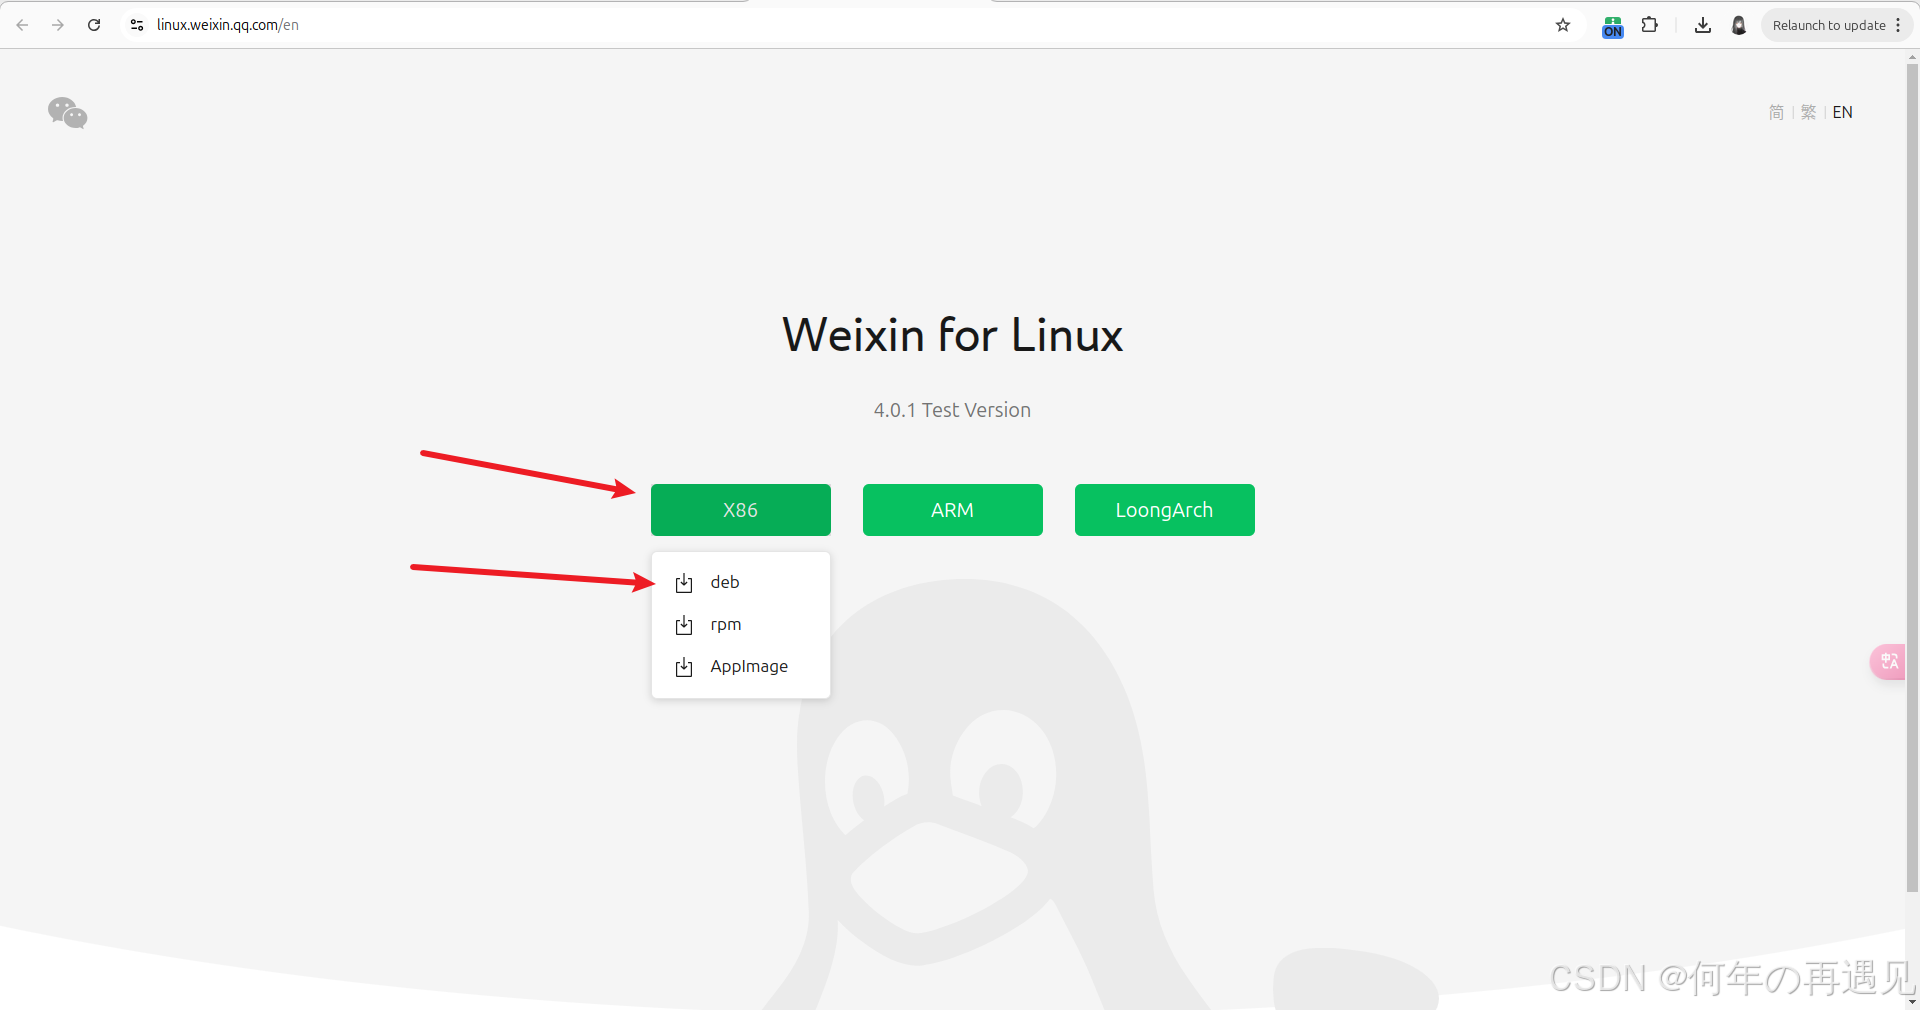Image resolution: width=1920 pixels, height=1010 pixels.
Task: Choose the deb package entry
Action: (x=741, y=582)
